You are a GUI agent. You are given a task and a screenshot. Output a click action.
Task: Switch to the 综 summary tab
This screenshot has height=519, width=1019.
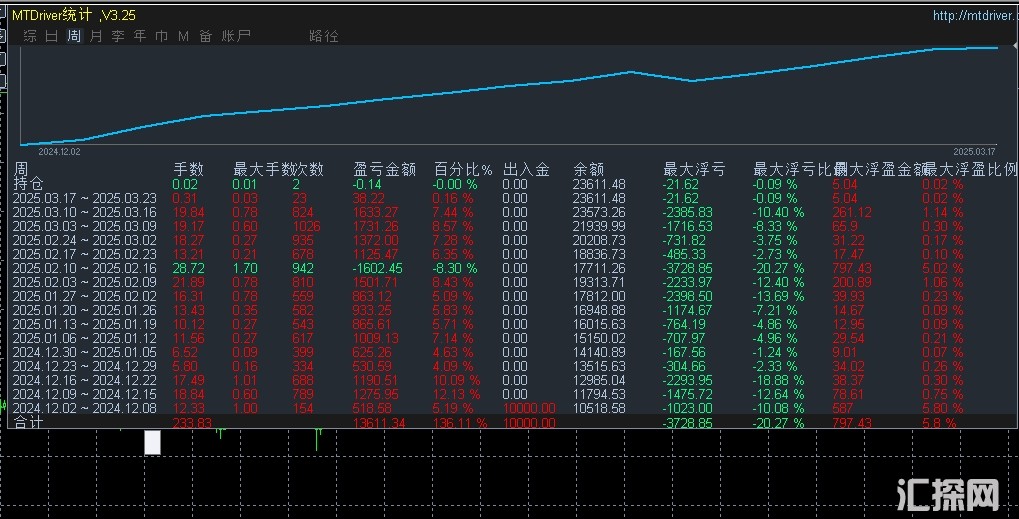click(x=30, y=36)
